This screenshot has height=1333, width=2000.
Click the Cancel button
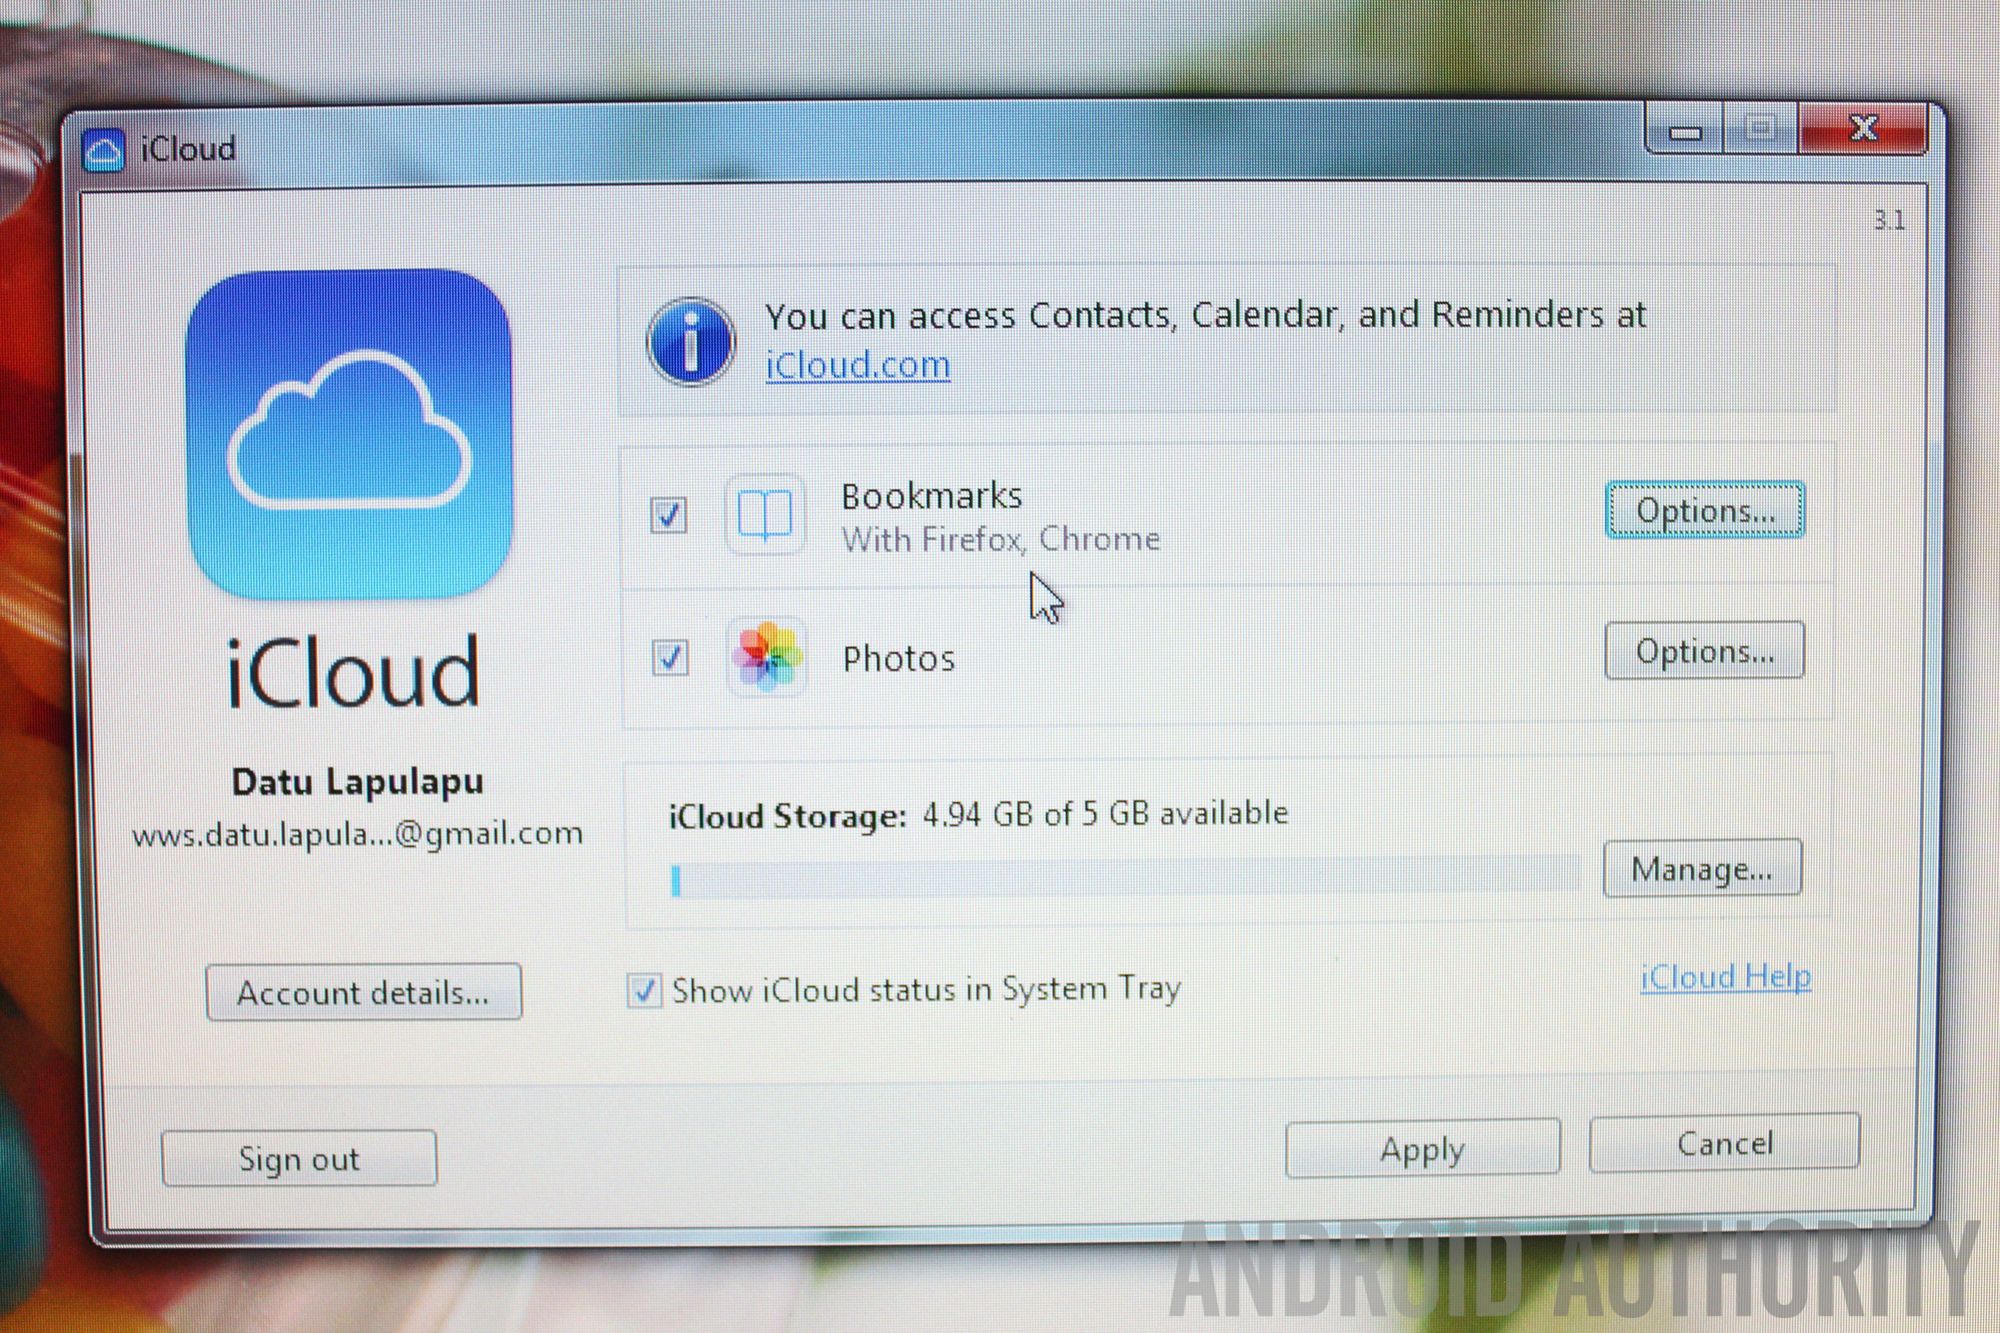coord(1724,1143)
